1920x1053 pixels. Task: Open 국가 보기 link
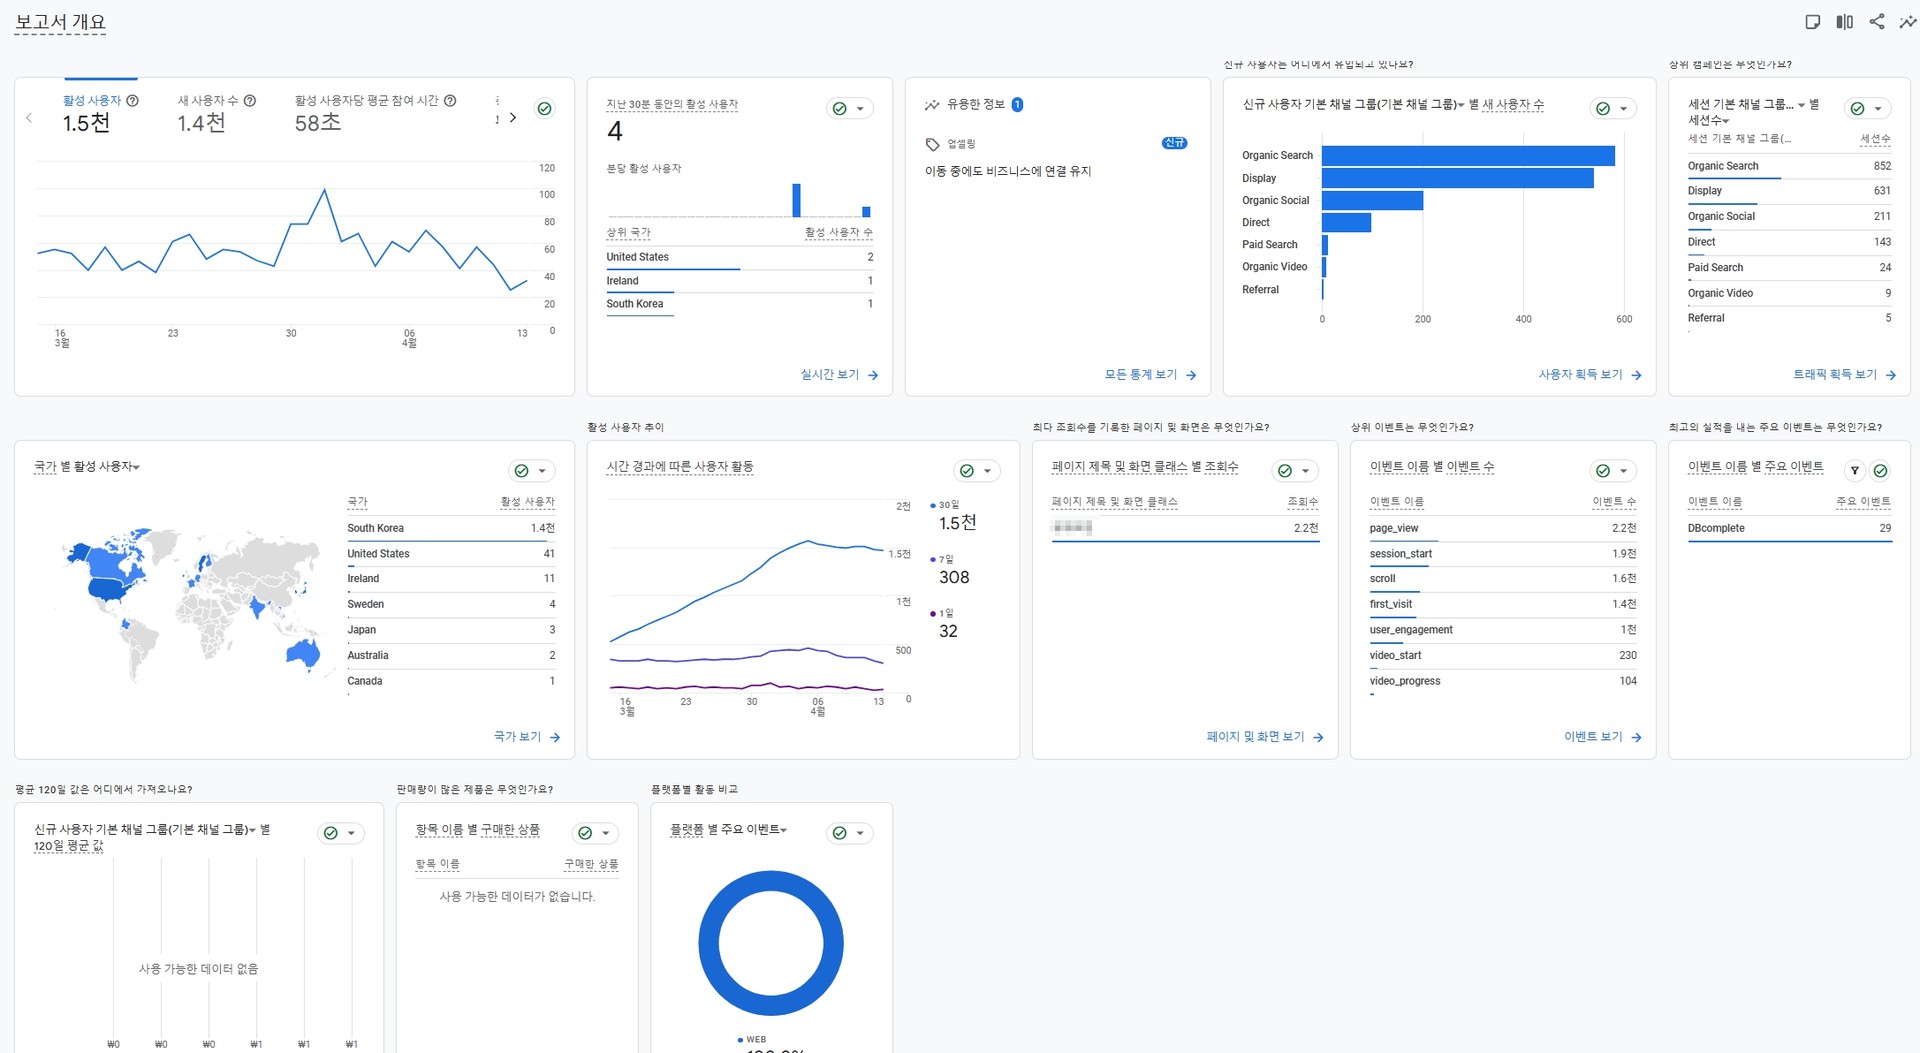[x=526, y=737]
